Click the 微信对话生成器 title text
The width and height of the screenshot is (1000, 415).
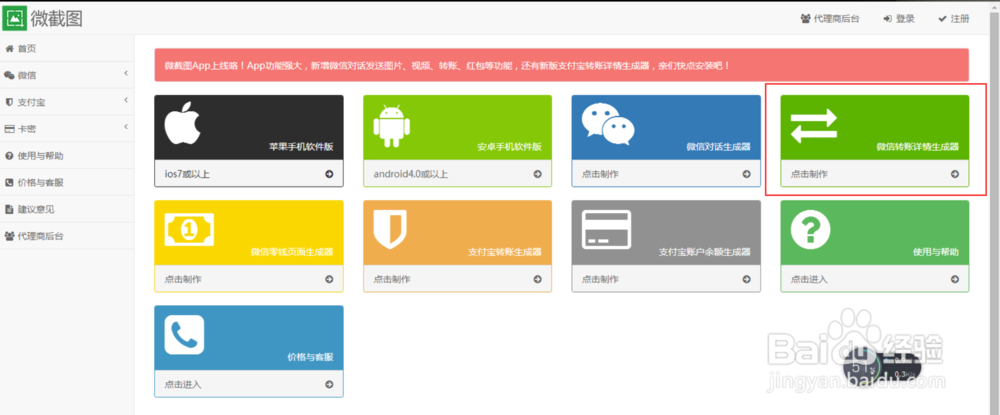[718, 147]
